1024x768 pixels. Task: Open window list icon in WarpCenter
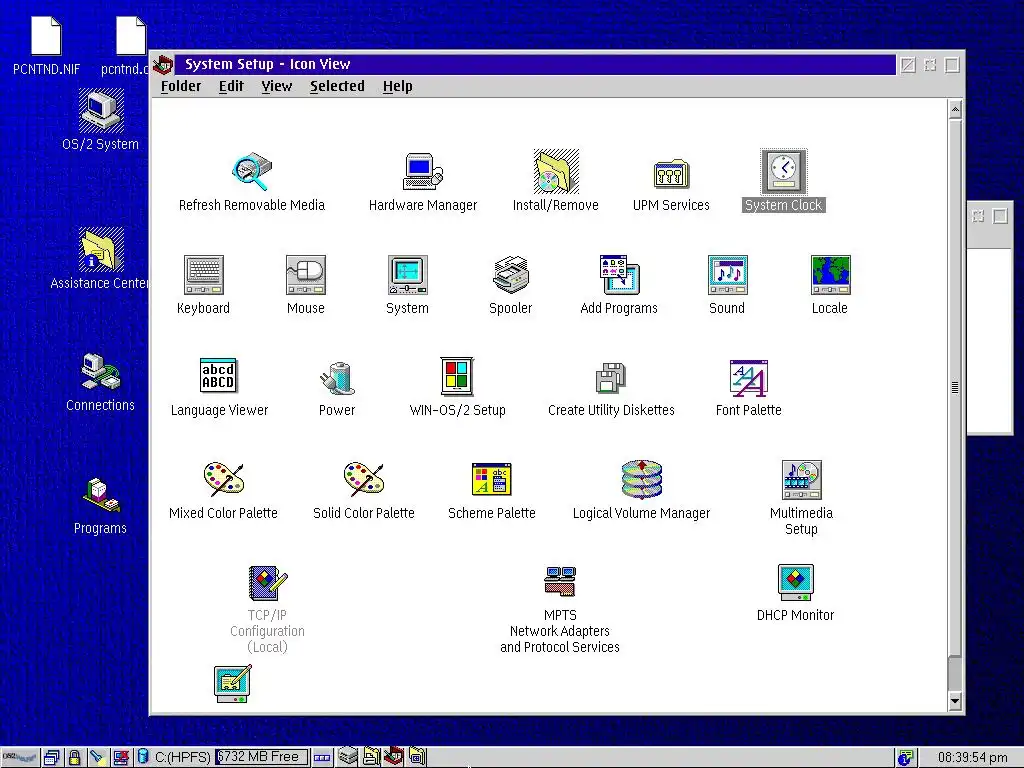(x=52, y=758)
